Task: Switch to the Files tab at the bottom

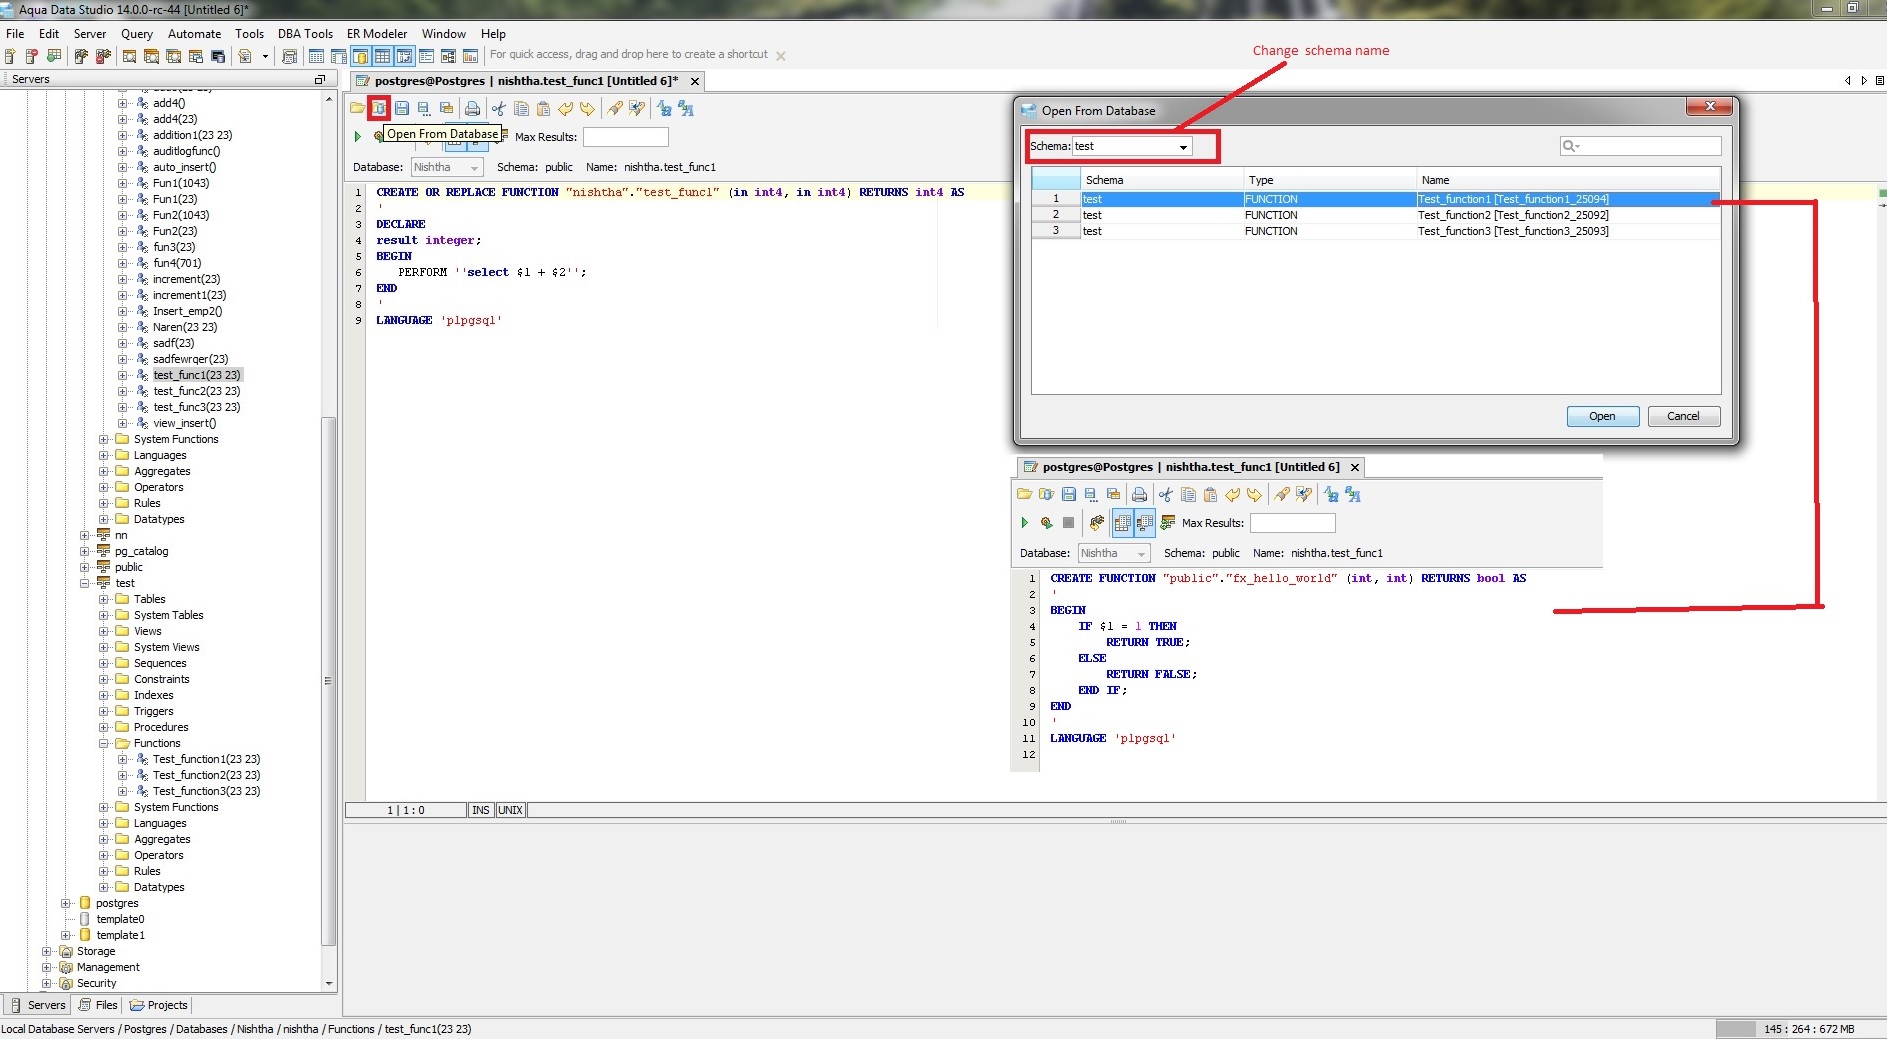Action: (x=98, y=1005)
